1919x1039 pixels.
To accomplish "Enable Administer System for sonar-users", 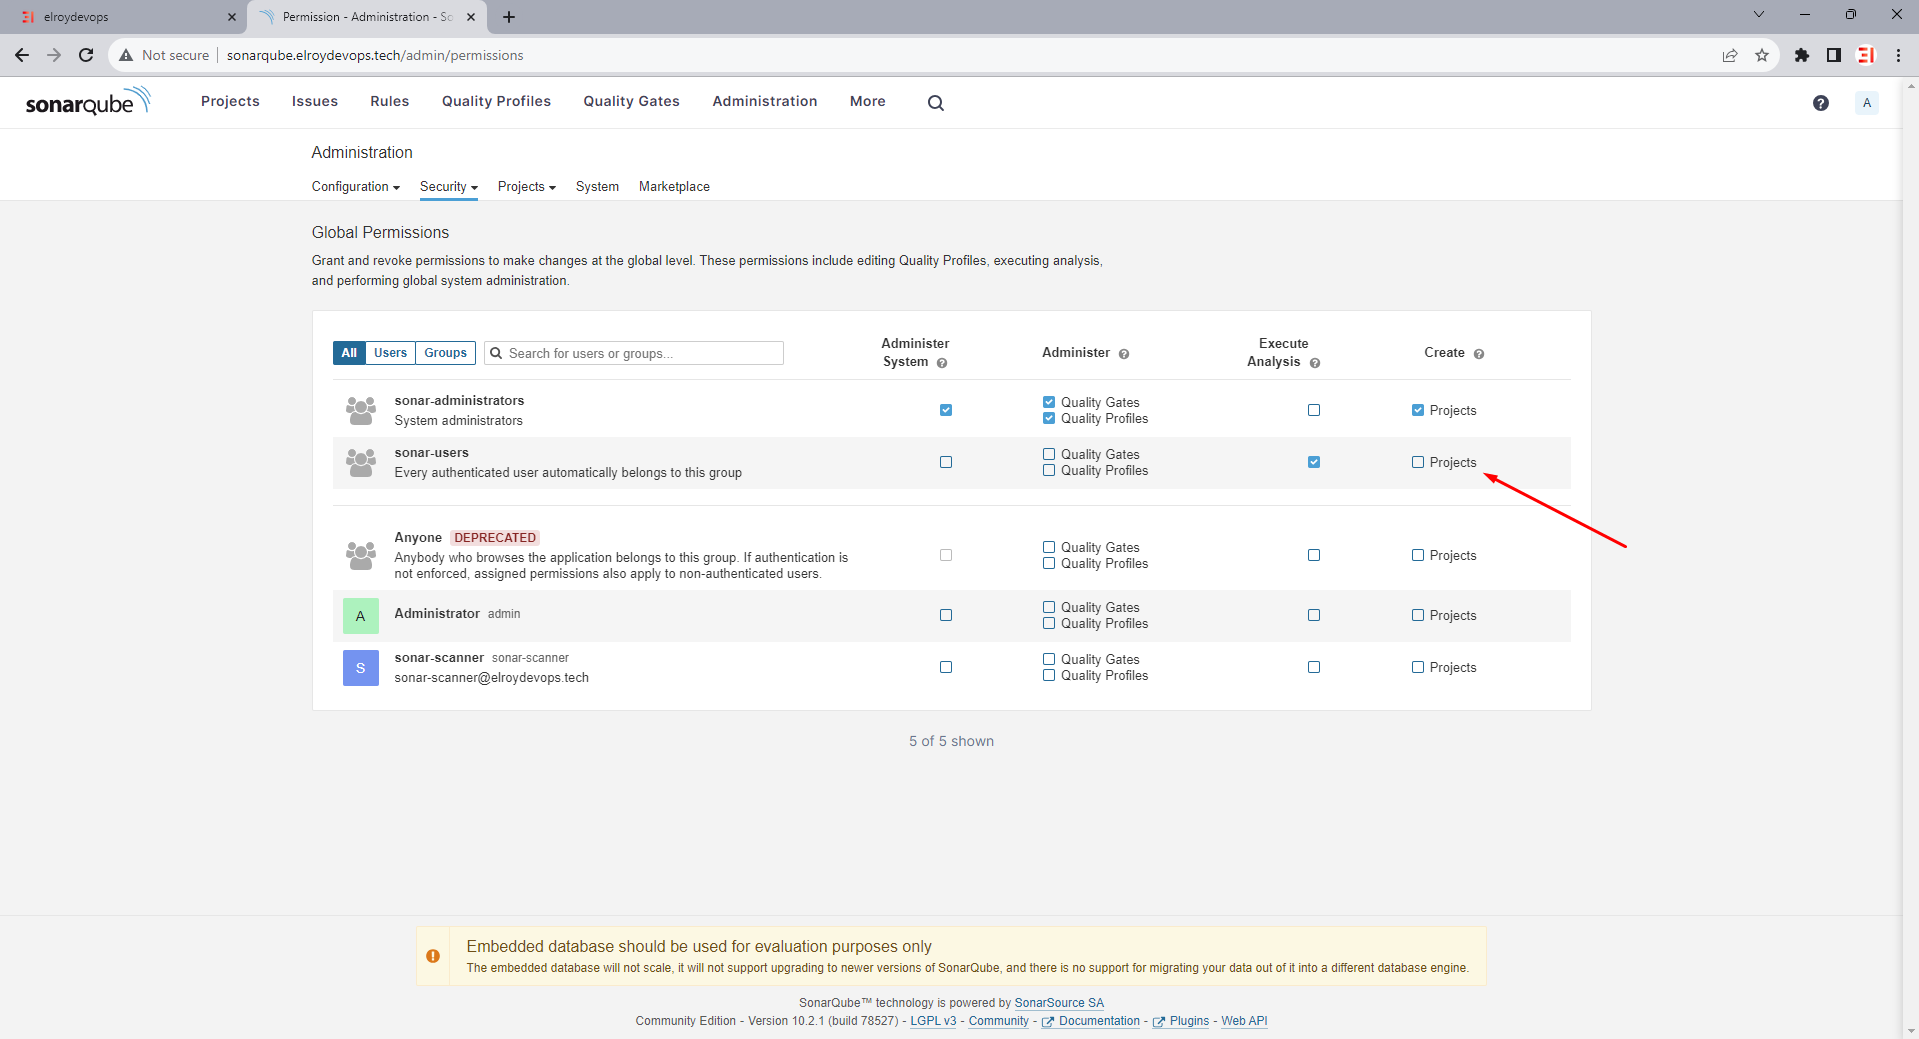I will (x=946, y=462).
